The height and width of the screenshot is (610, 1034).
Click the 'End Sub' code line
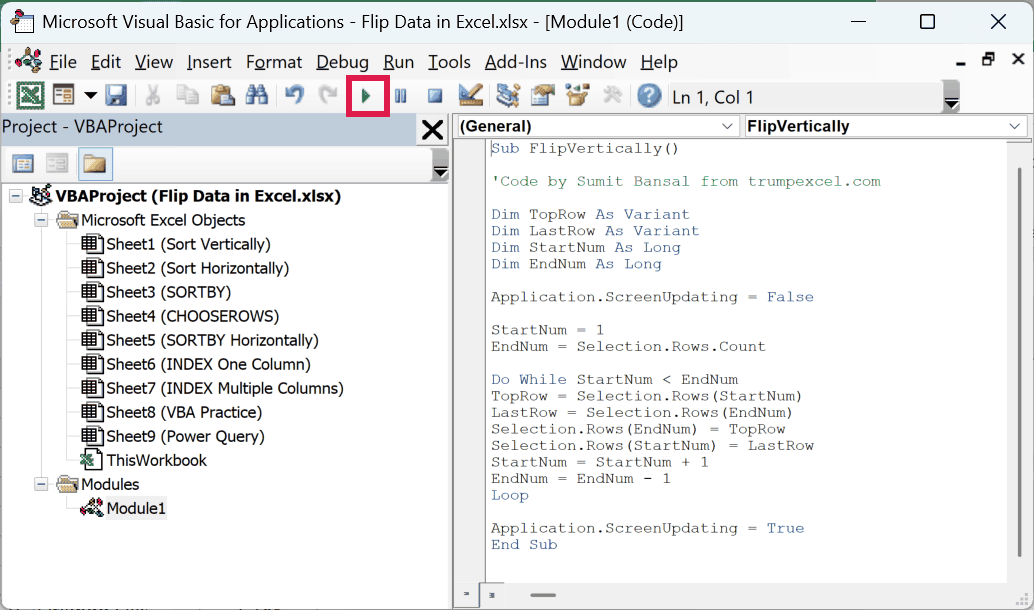tap(524, 545)
